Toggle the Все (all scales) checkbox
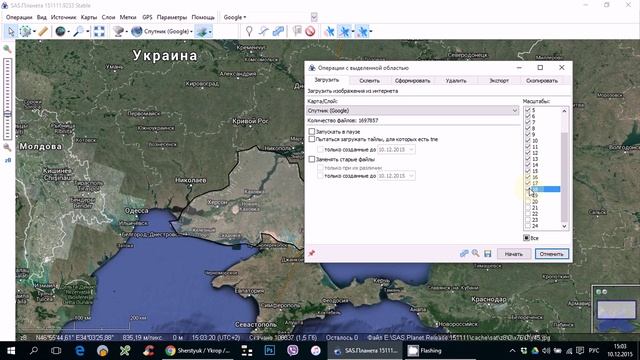640x360 pixels. pos(527,238)
